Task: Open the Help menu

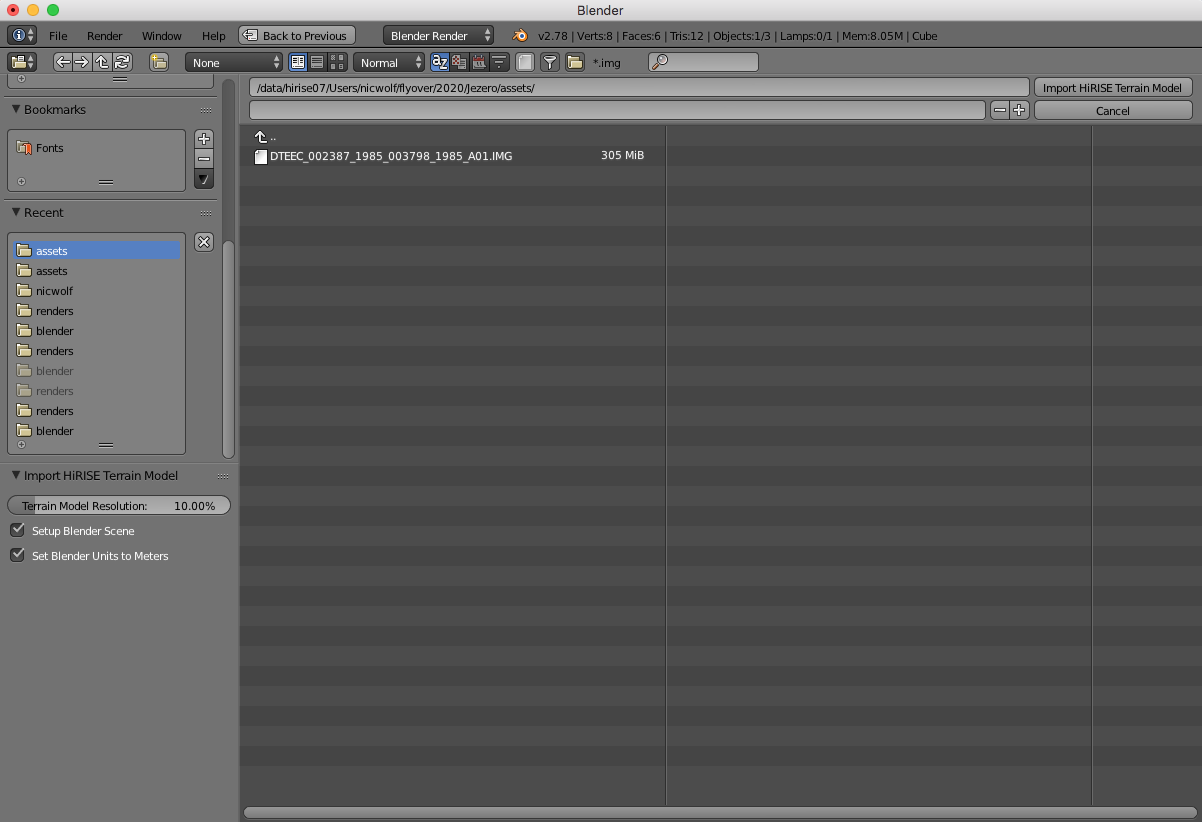Action: (x=213, y=35)
